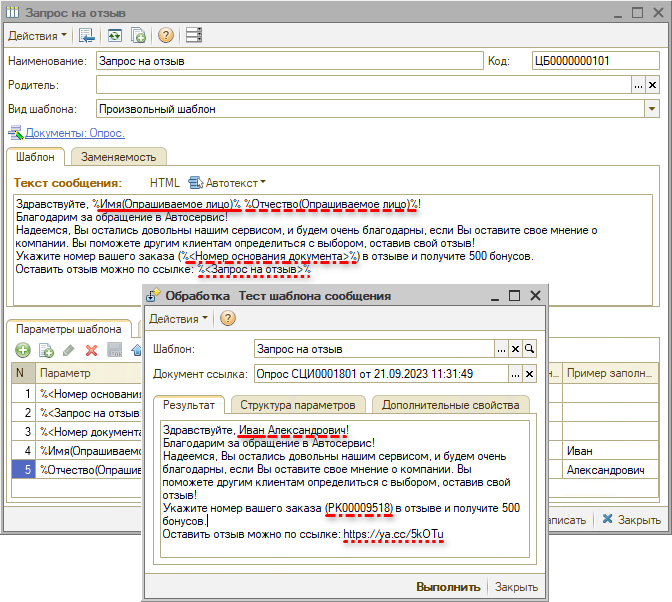Click the copy-with-plus toolbar icon
Image resolution: width=672 pixels, height=602 pixels.
point(138,36)
